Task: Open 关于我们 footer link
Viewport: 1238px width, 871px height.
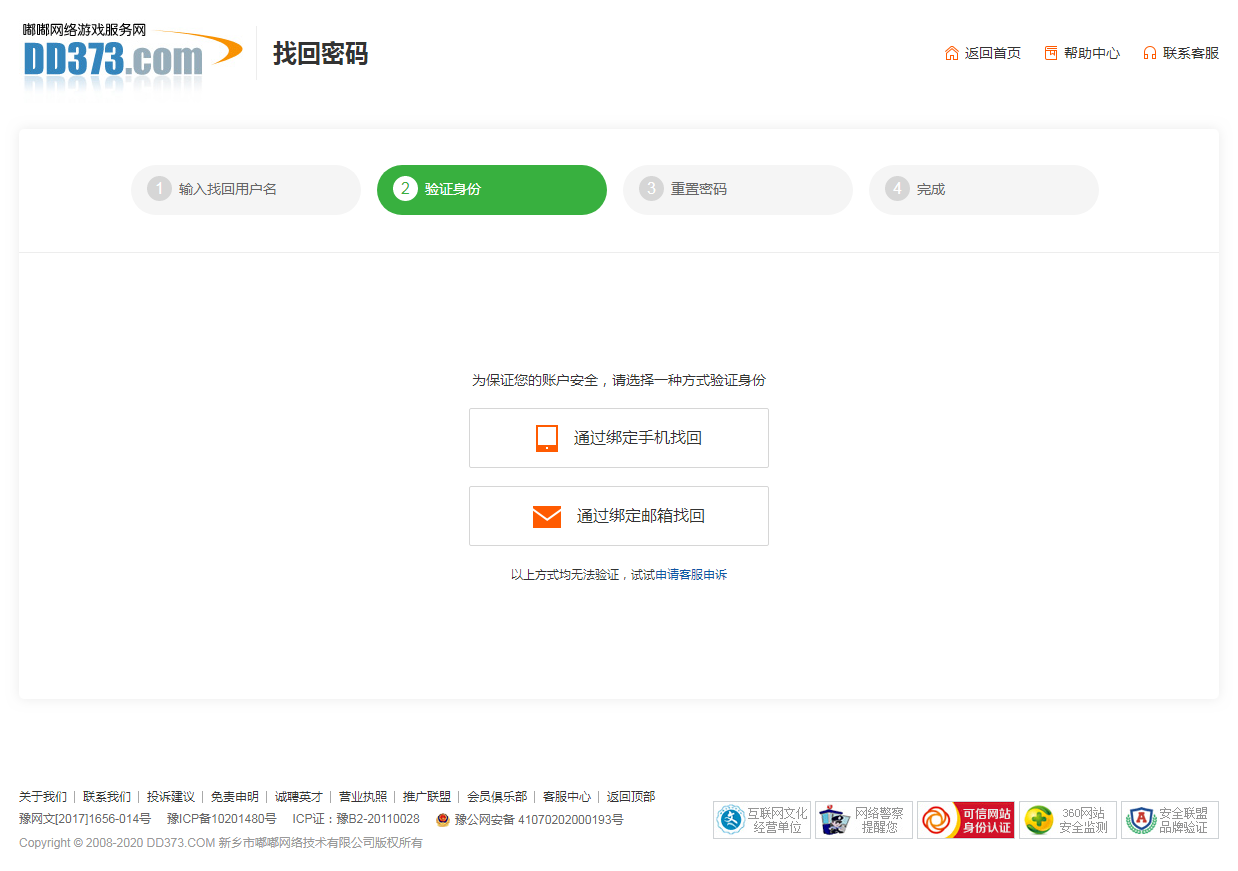Action: 43,797
